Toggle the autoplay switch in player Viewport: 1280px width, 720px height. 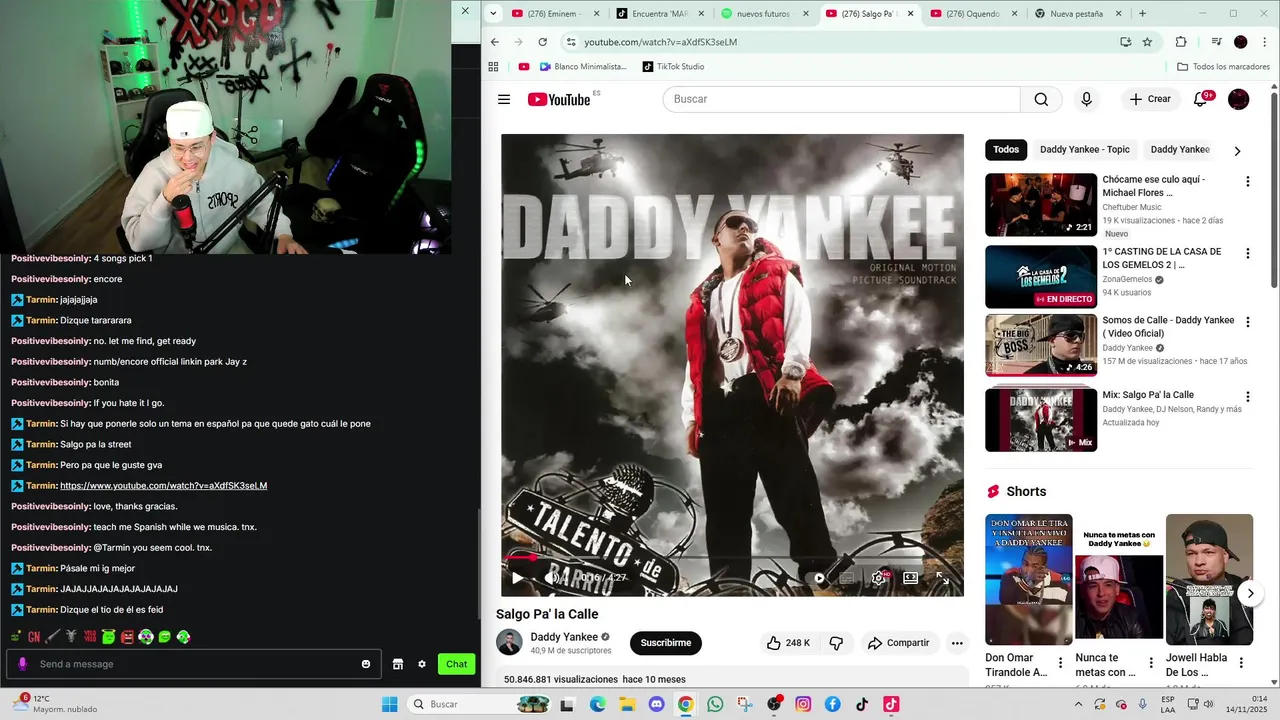coord(817,578)
